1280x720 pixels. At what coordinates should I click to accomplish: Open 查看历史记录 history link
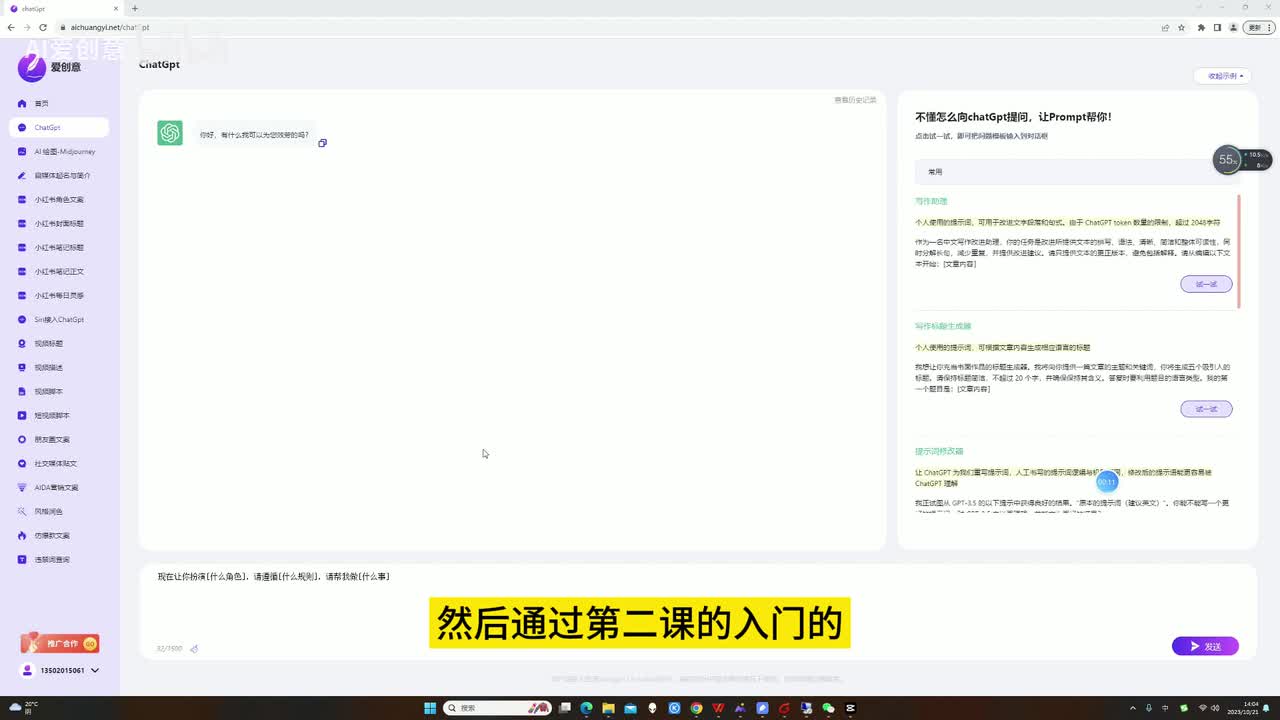(855, 100)
